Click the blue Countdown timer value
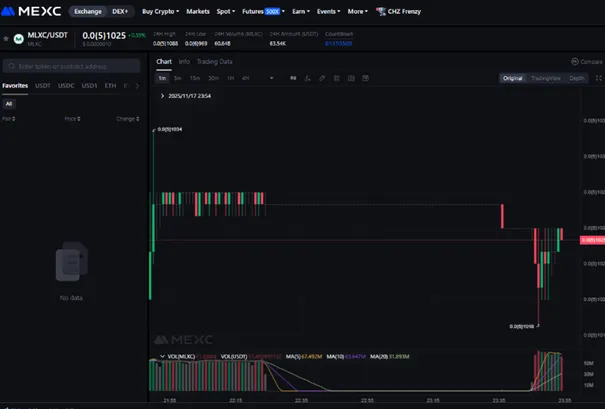 click(338, 44)
